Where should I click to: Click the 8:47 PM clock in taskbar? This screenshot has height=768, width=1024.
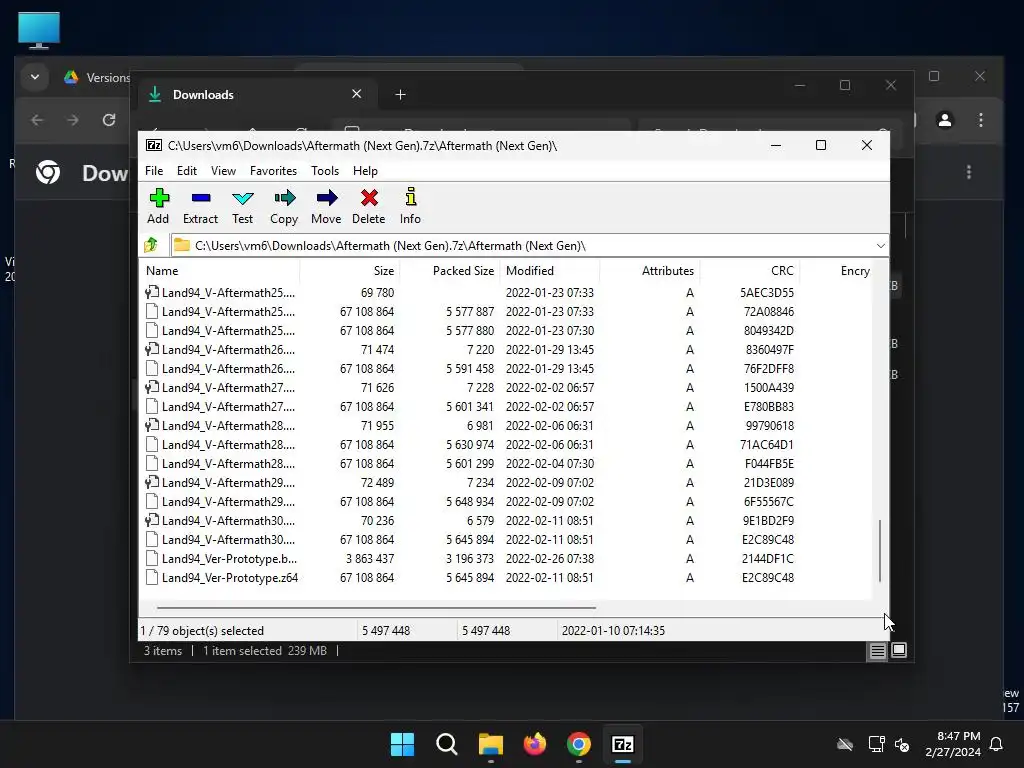[x=953, y=744]
